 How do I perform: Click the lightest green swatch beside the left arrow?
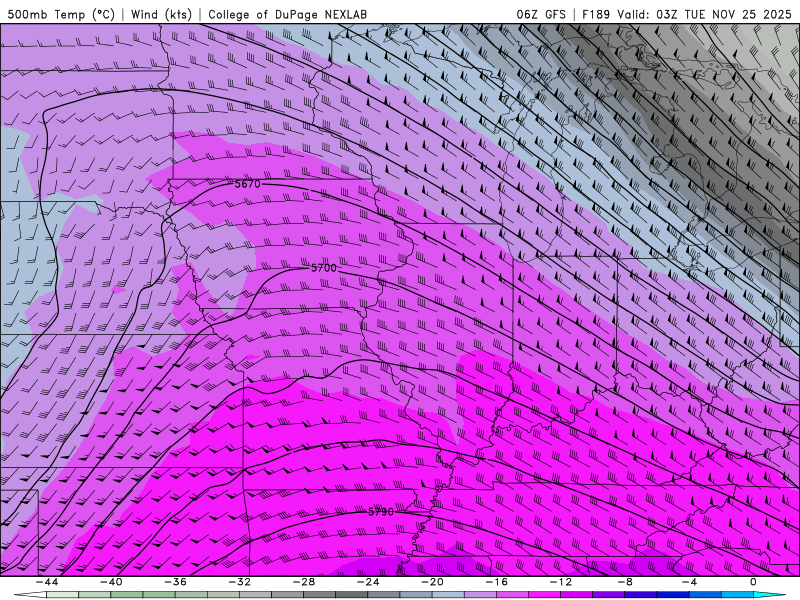point(62,595)
